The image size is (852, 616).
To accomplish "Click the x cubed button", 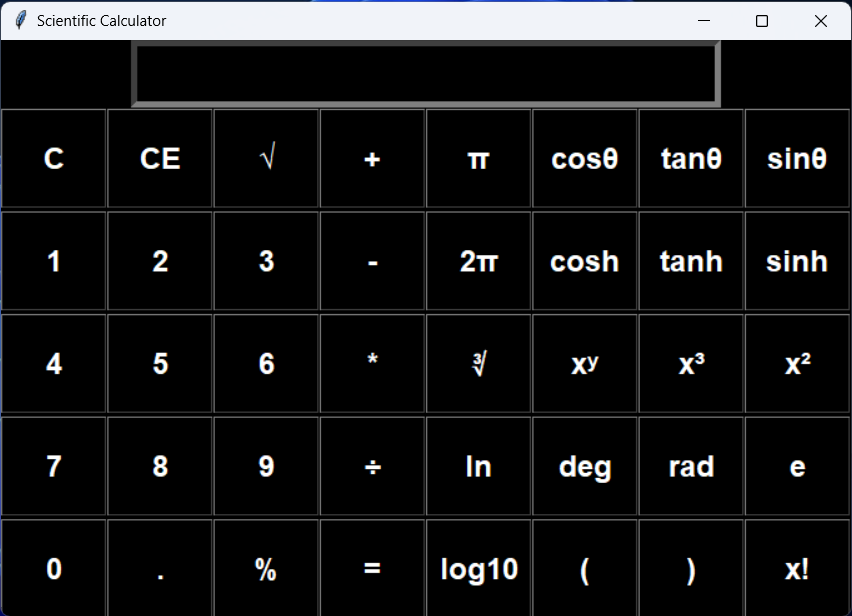I will (x=690, y=363).
